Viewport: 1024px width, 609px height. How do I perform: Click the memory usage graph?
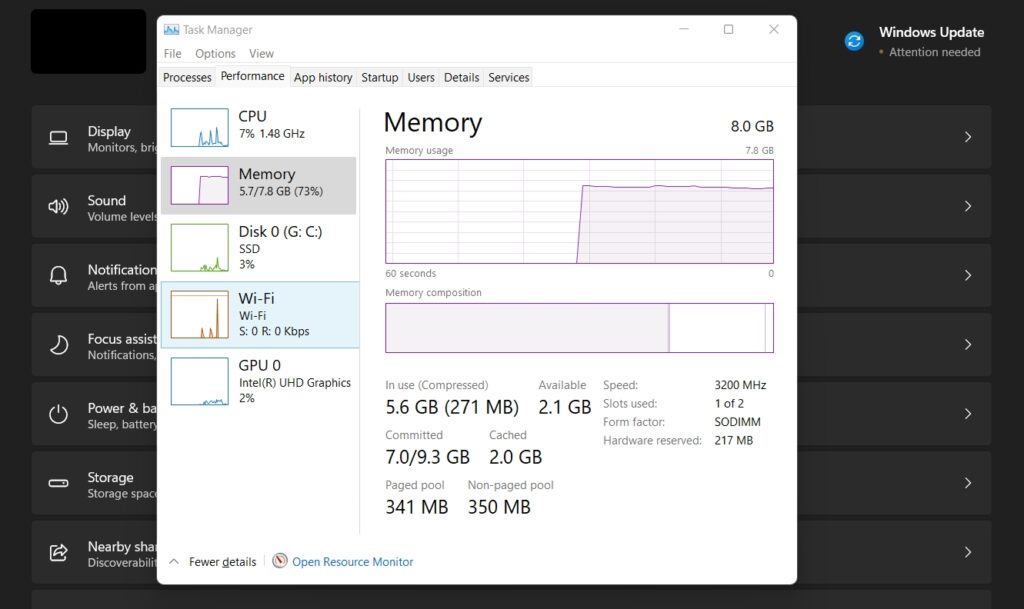579,213
